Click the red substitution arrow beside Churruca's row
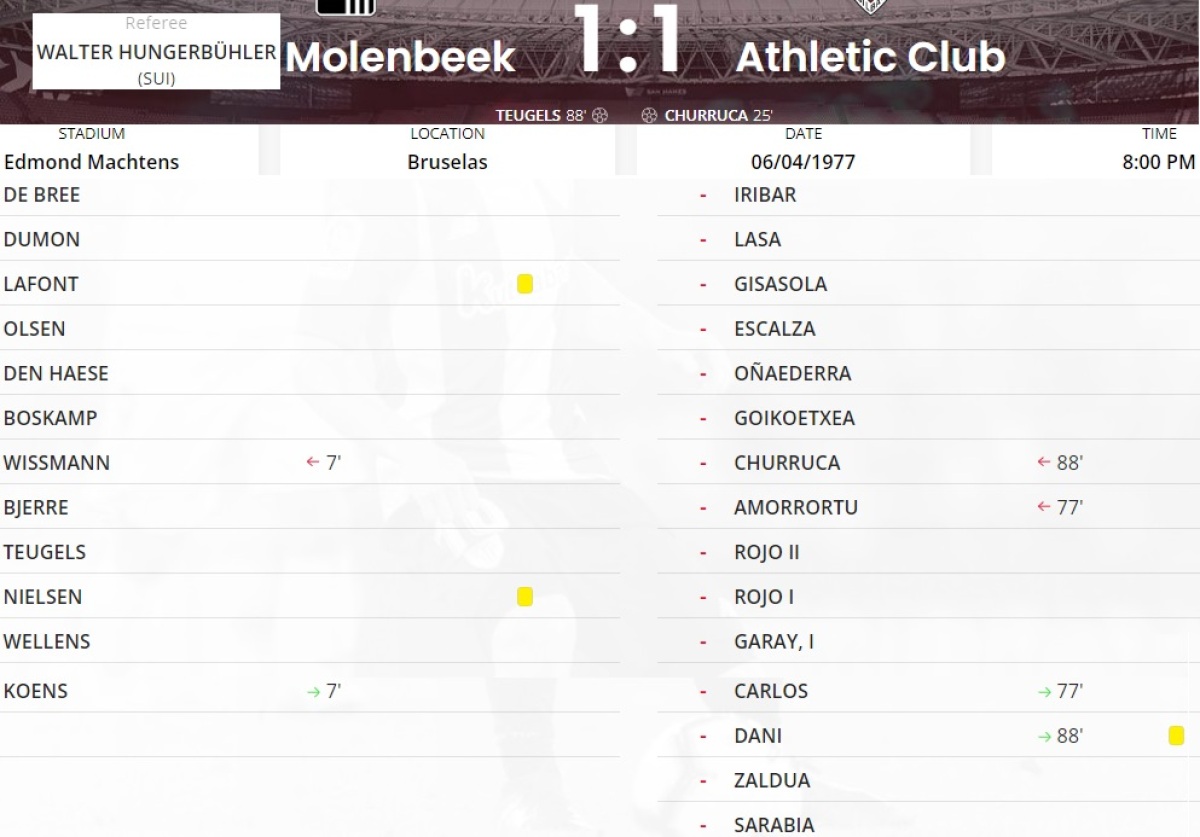The height and width of the screenshot is (837, 1200). point(1044,463)
